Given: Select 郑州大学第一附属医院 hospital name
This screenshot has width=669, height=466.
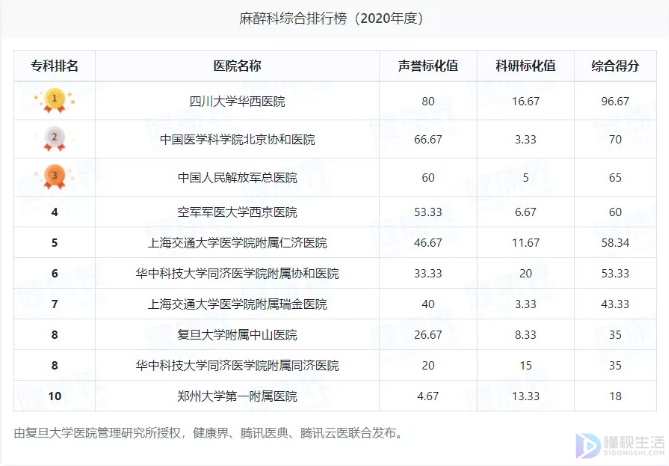Looking at the screenshot, I should click(237, 396).
